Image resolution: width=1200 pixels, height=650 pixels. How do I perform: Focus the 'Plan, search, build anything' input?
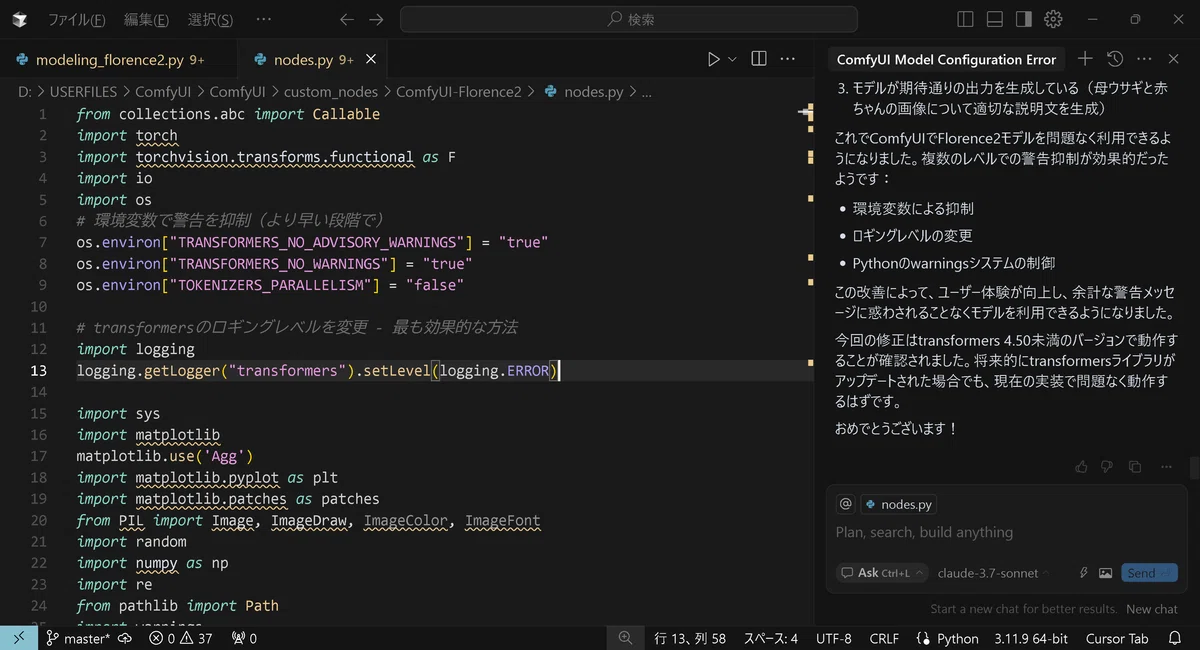[x=1006, y=533]
